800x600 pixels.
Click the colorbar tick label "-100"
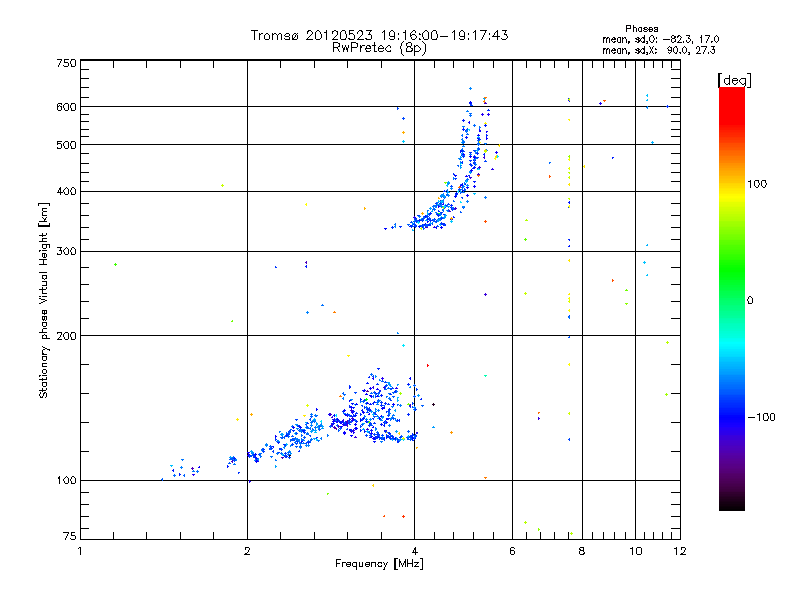(x=761, y=417)
